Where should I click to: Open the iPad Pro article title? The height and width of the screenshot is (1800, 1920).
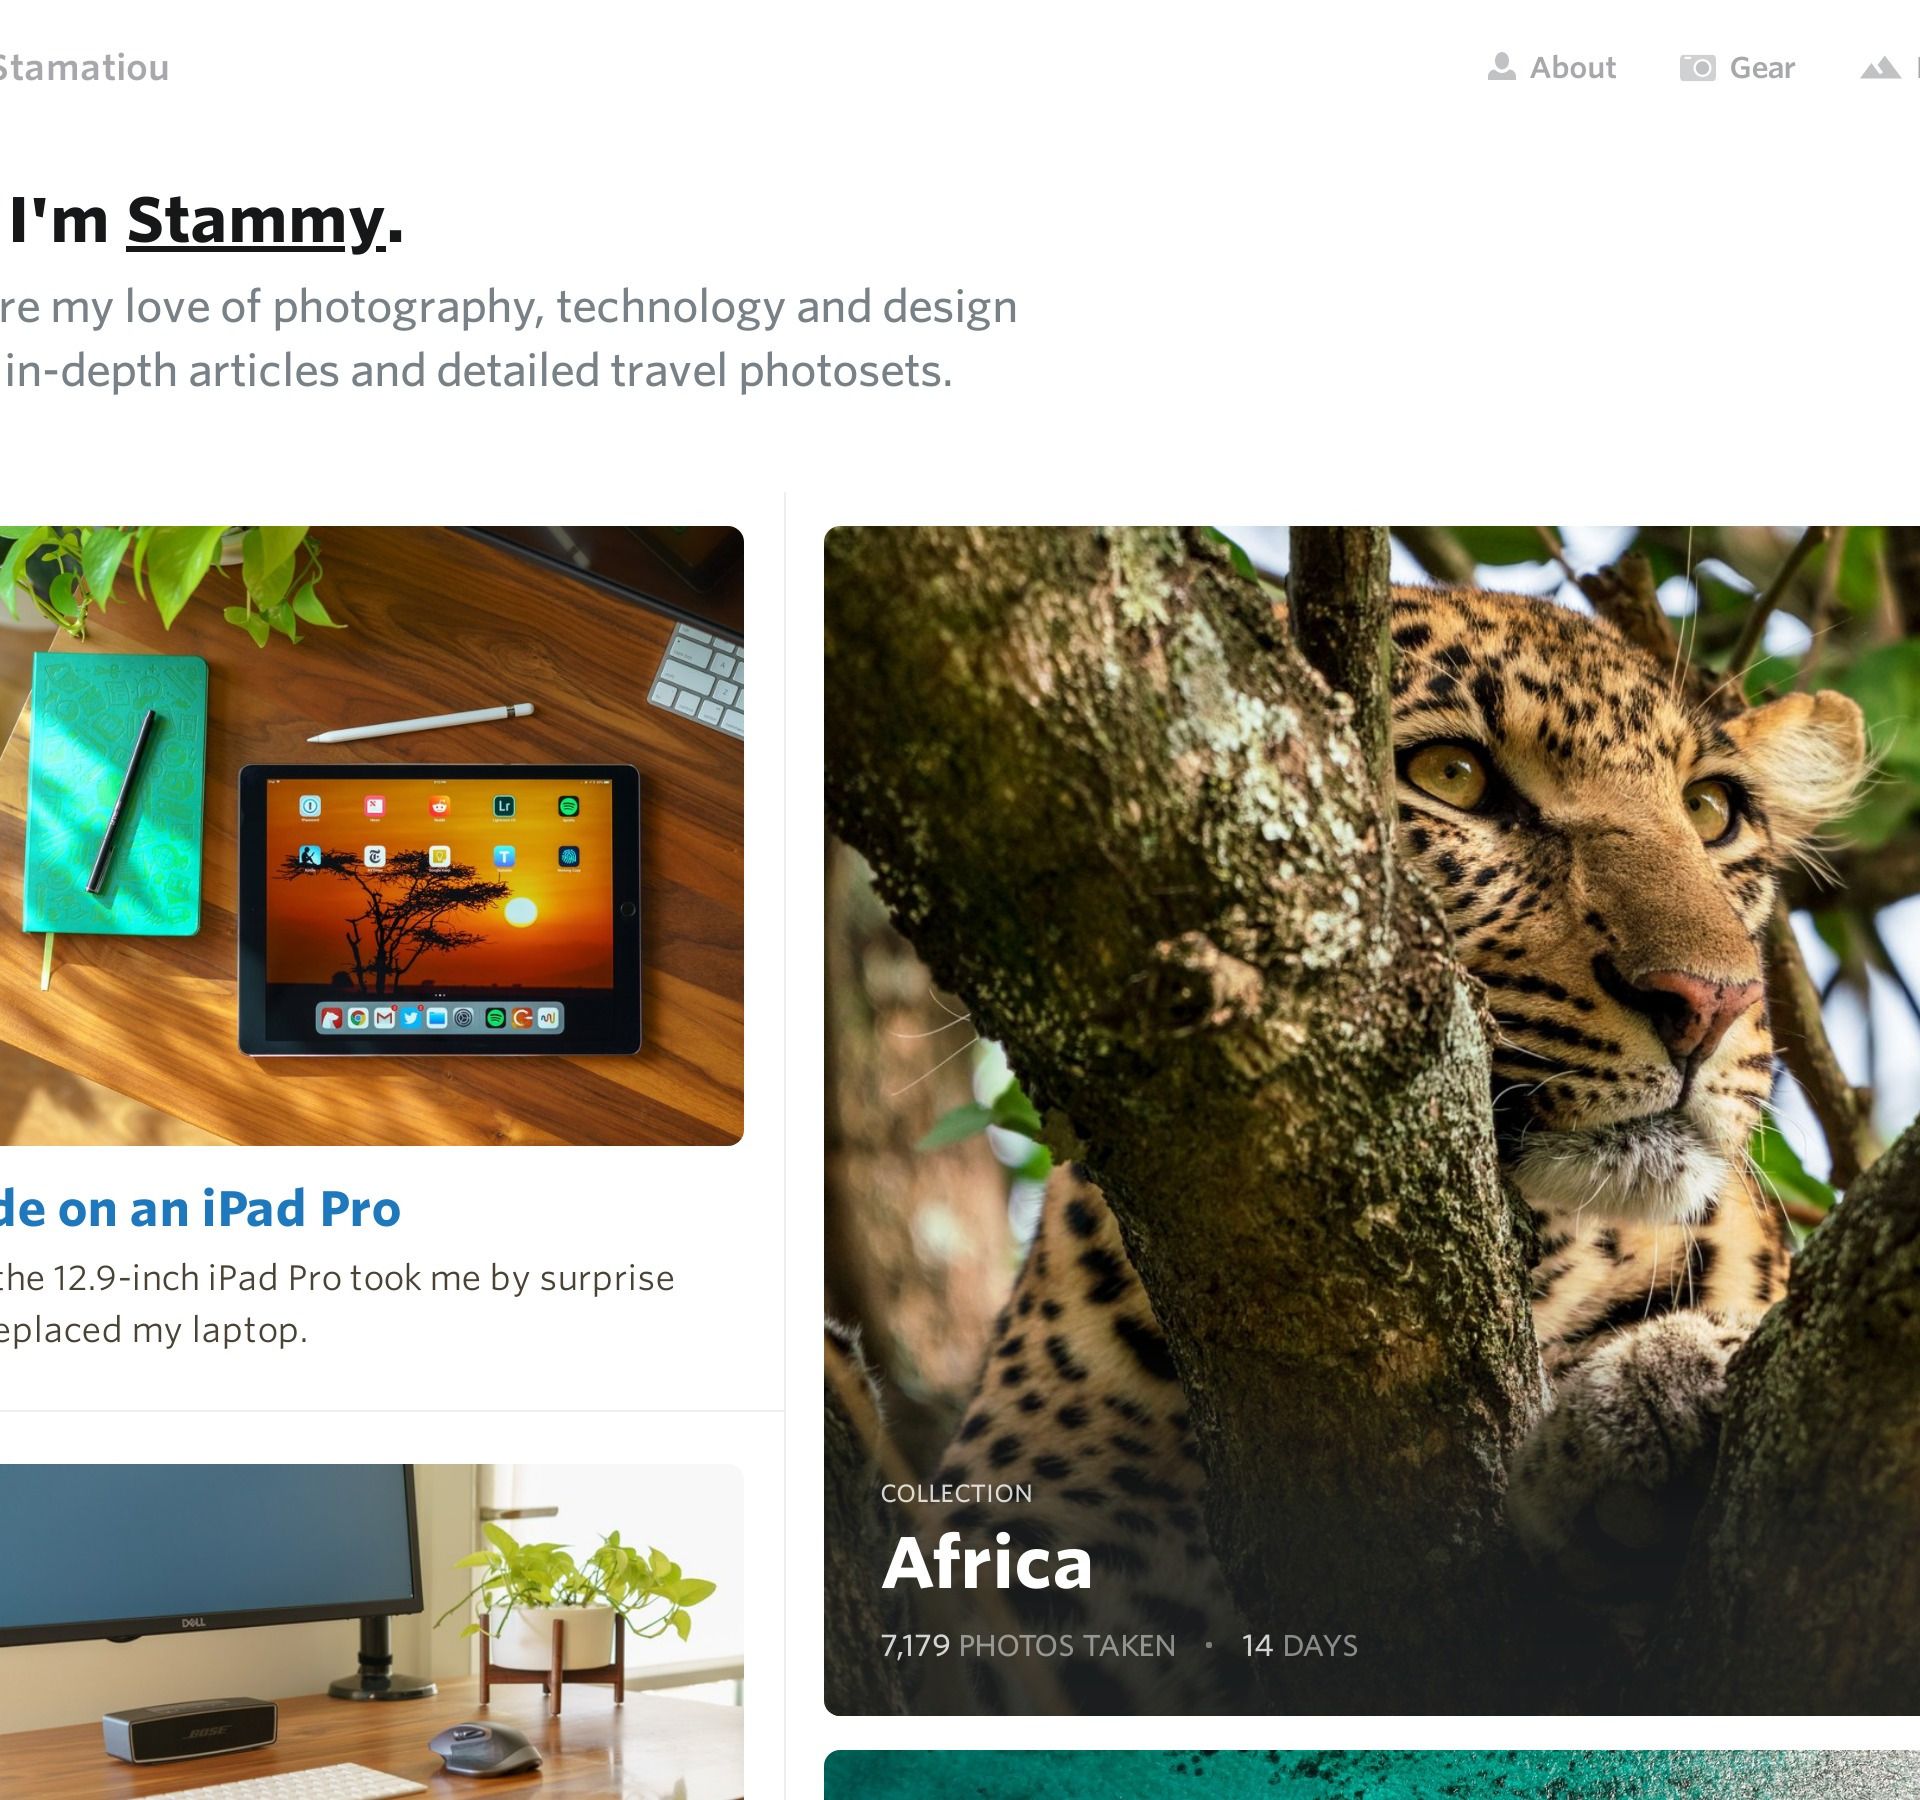[200, 1208]
